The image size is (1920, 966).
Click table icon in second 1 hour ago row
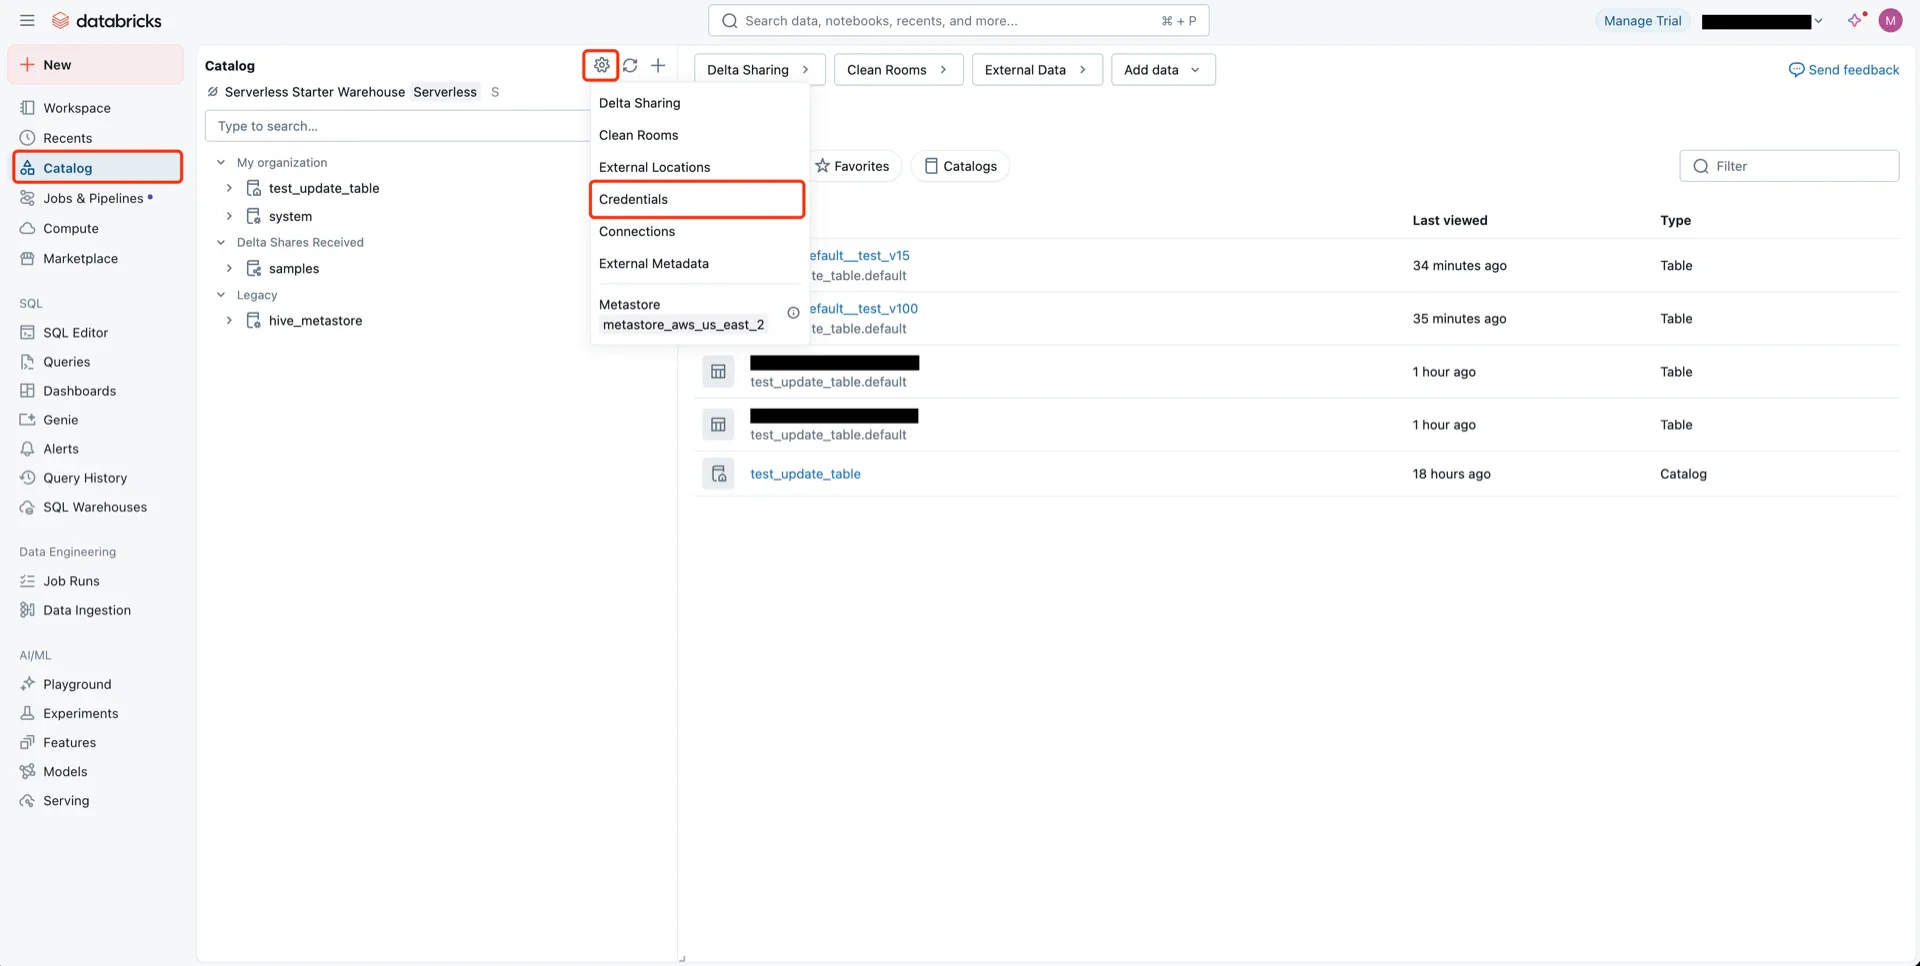718,425
